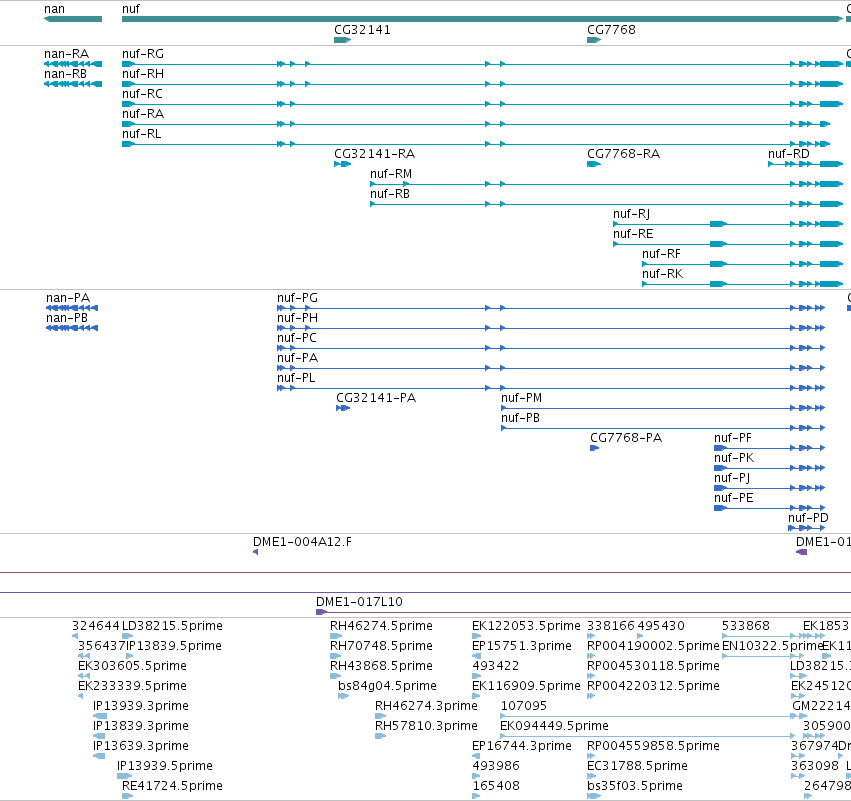Viewport: 851px width, 801px height.
Task: Select protein isoform nuf-PH
Action: click(297, 319)
